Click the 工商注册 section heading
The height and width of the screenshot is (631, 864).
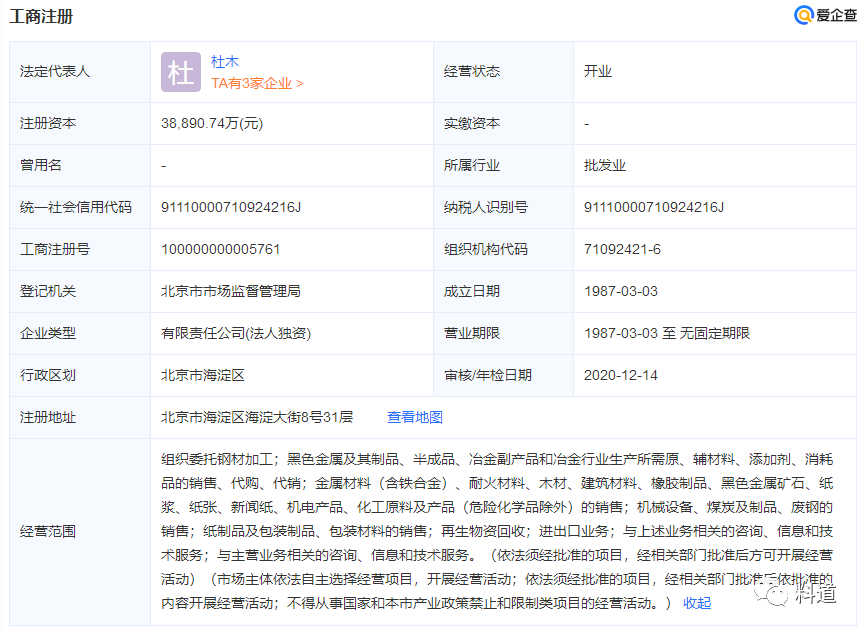(41, 16)
